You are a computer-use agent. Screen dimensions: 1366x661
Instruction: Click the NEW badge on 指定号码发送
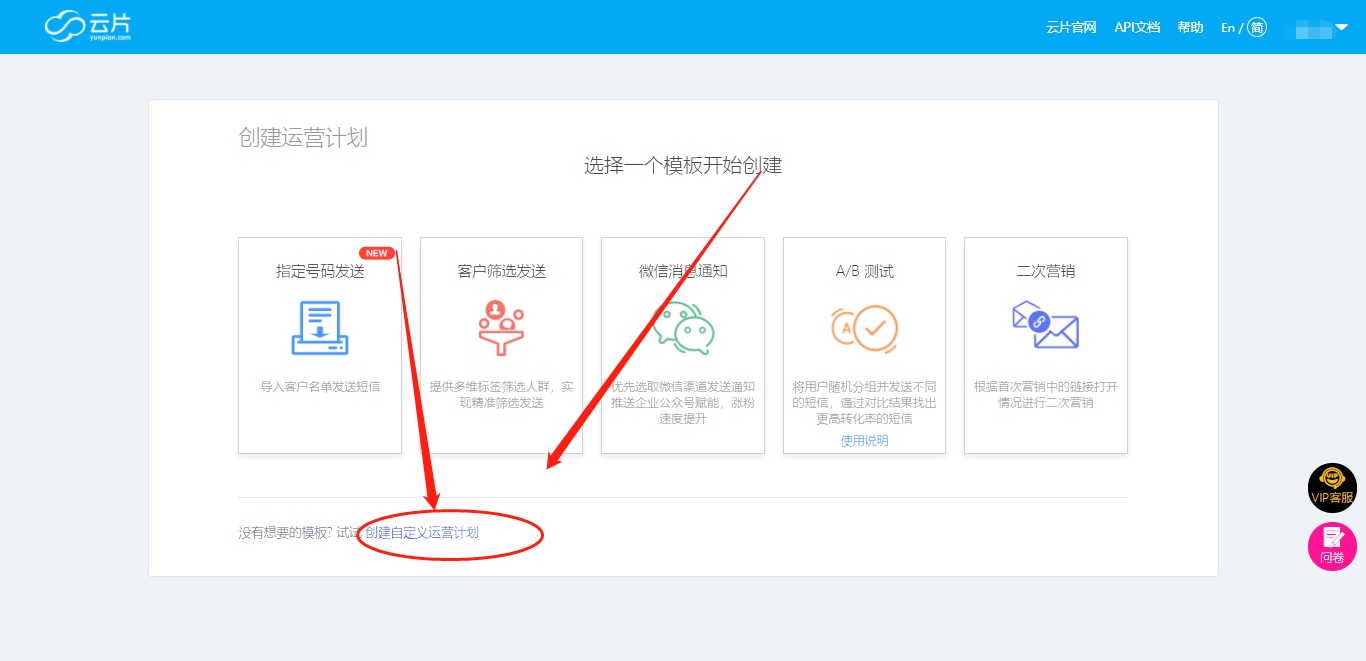point(377,253)
